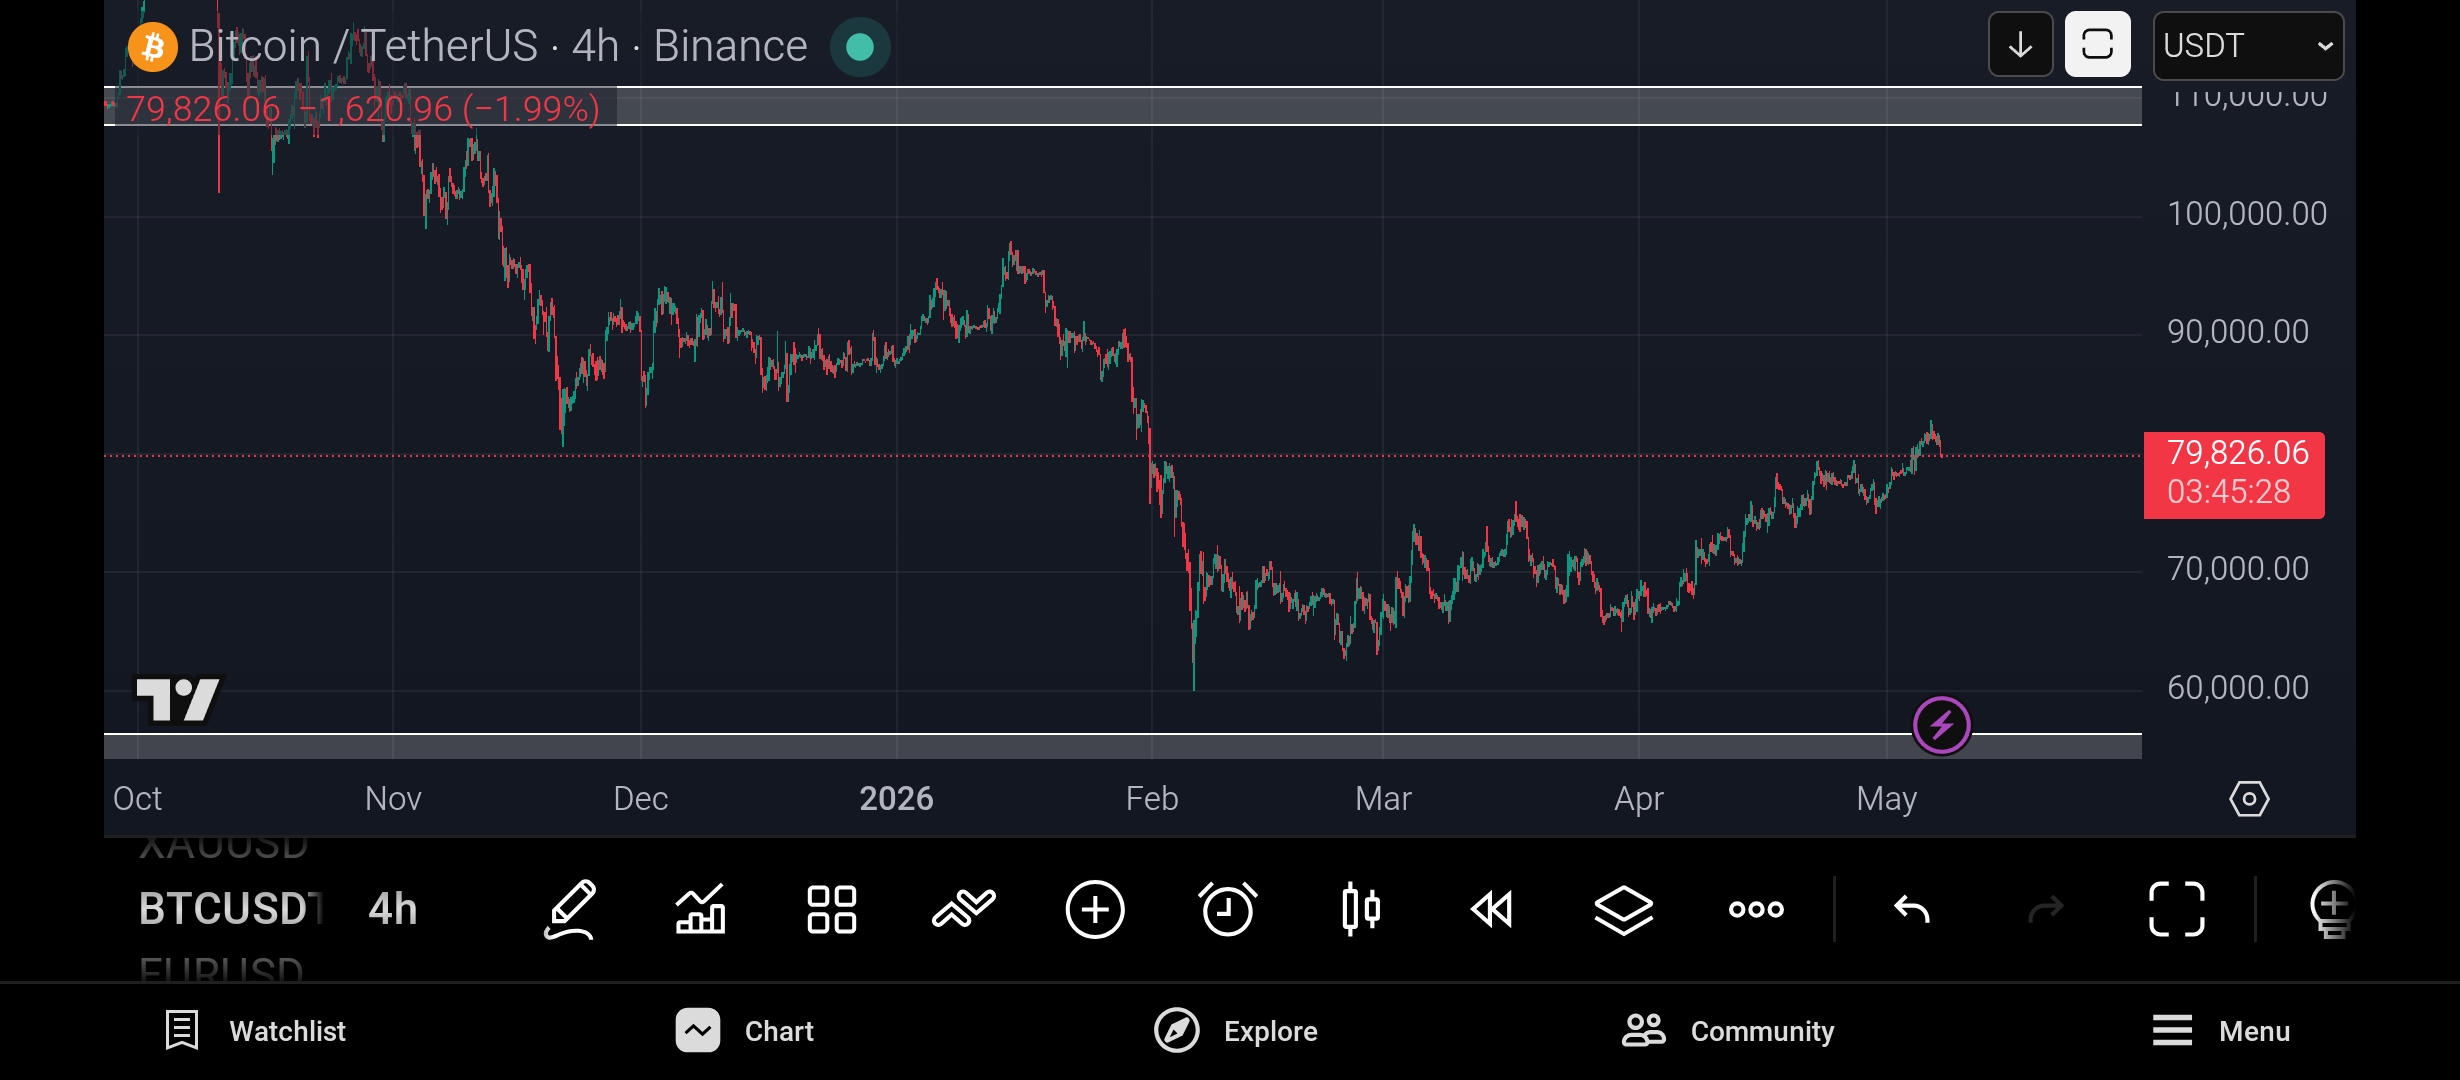Open the drawing tools pencil icon

[x=570, y=909]
